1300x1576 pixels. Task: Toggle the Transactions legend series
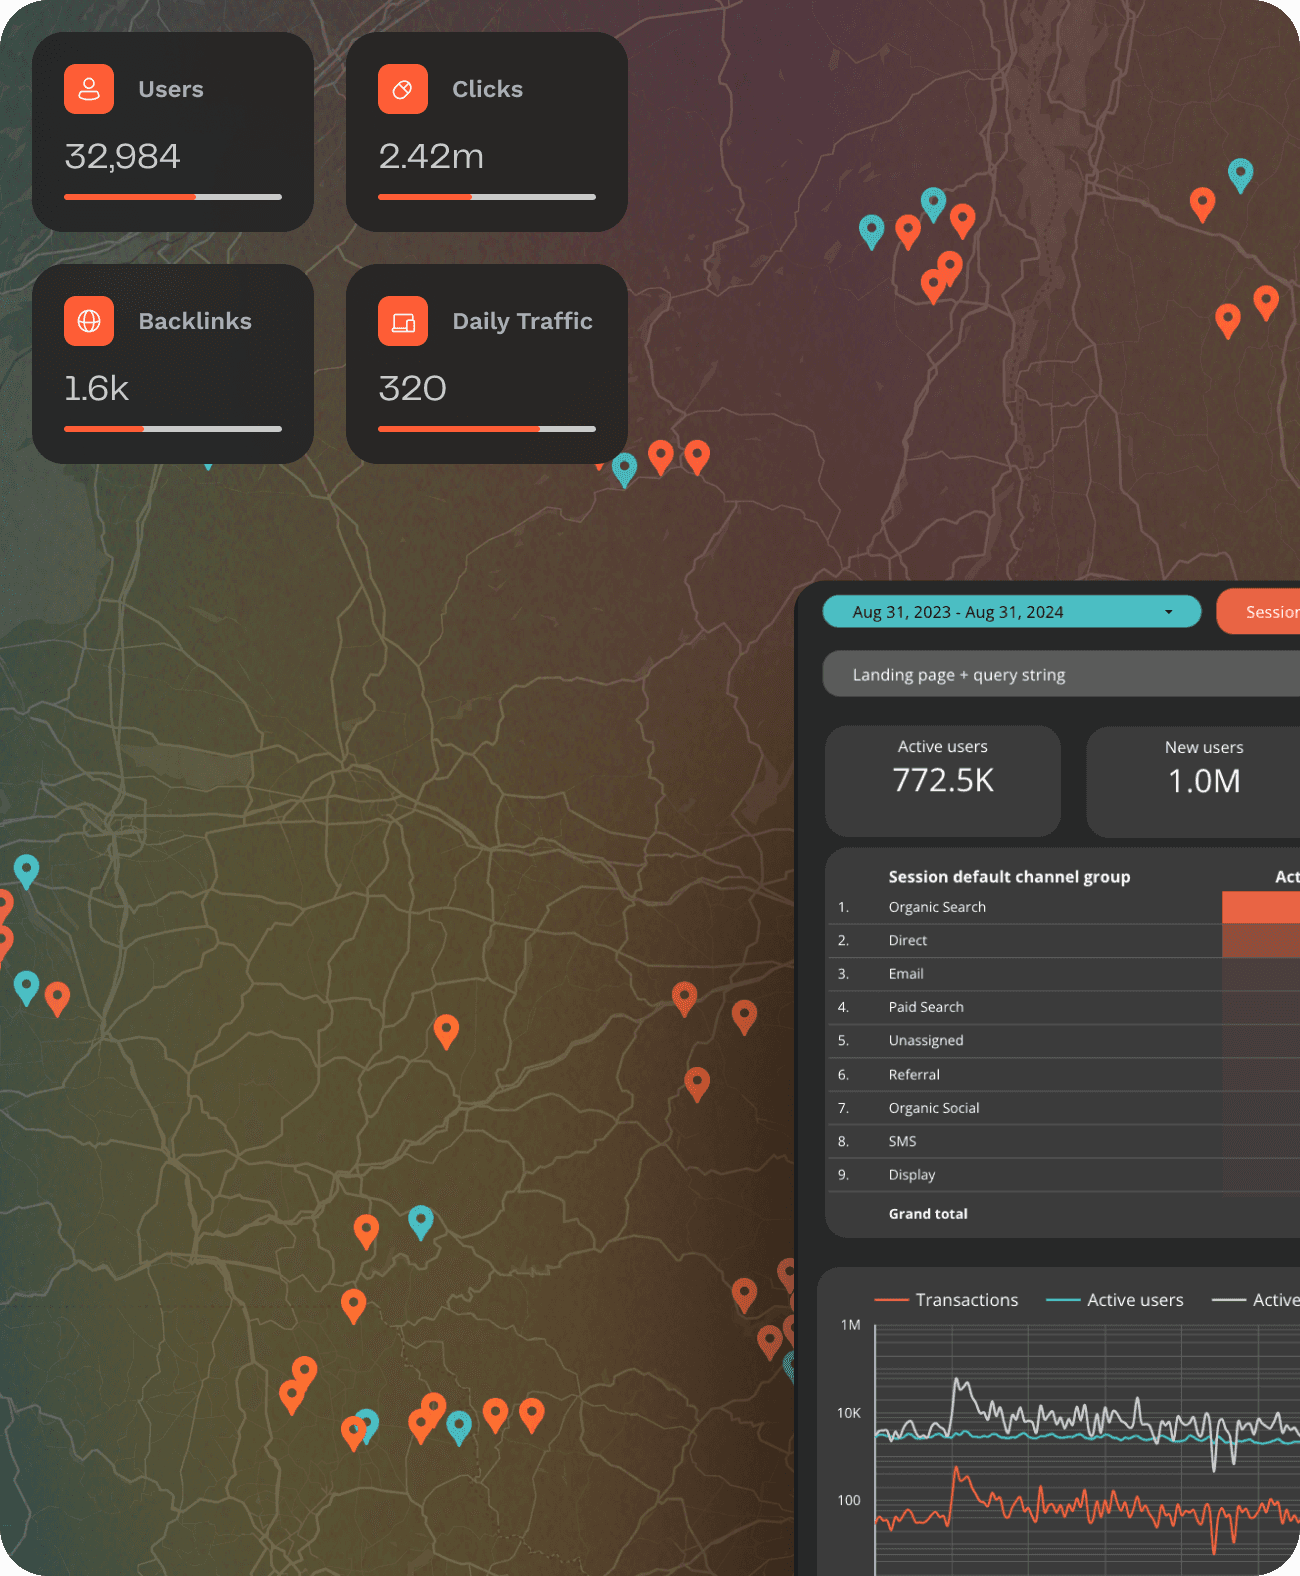pos(946,1300)
